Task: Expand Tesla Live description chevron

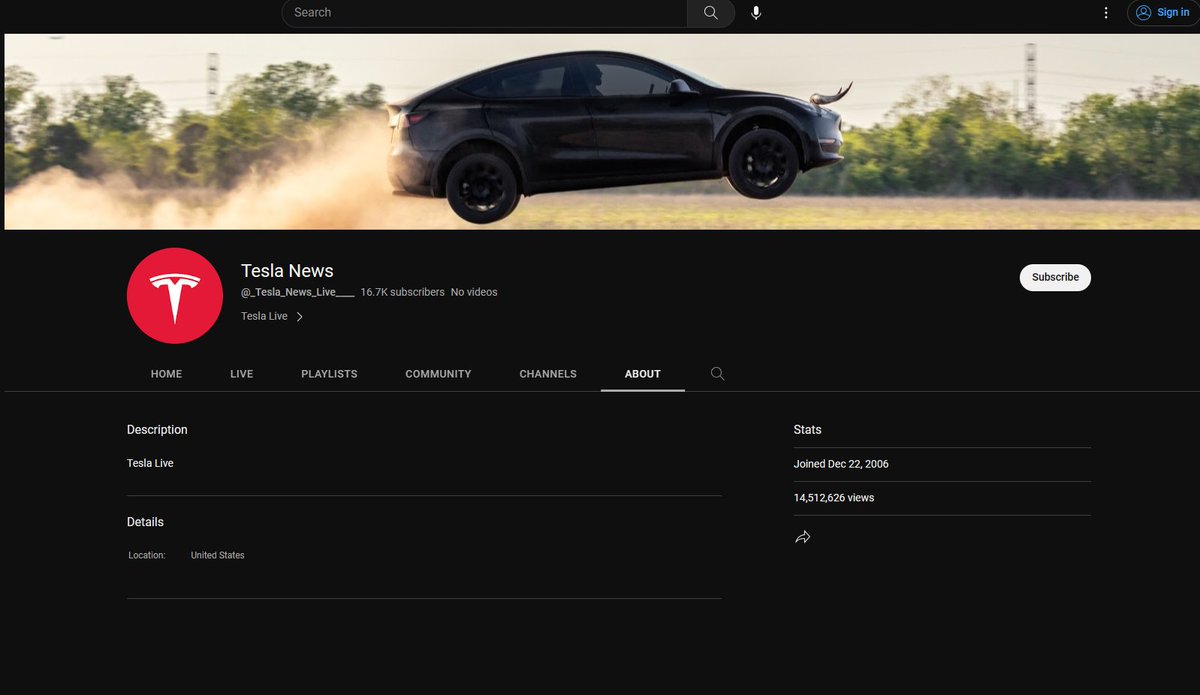Action: coord(299,316)
